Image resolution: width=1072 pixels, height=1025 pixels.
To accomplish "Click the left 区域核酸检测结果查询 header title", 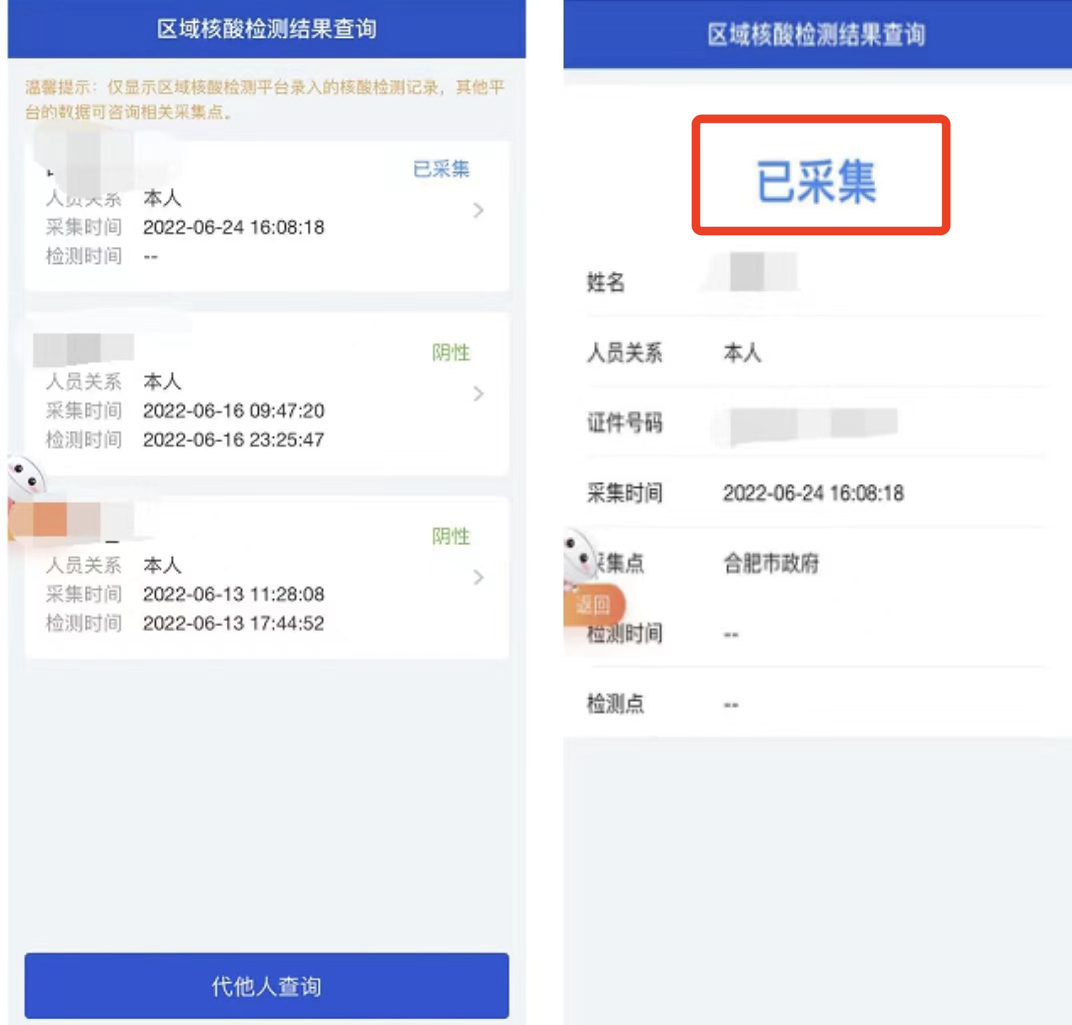I will [267, 29].
